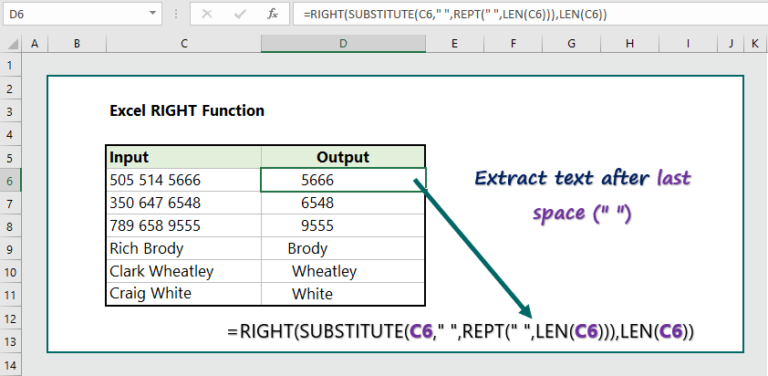Select column B header

(x=77, y=44)
